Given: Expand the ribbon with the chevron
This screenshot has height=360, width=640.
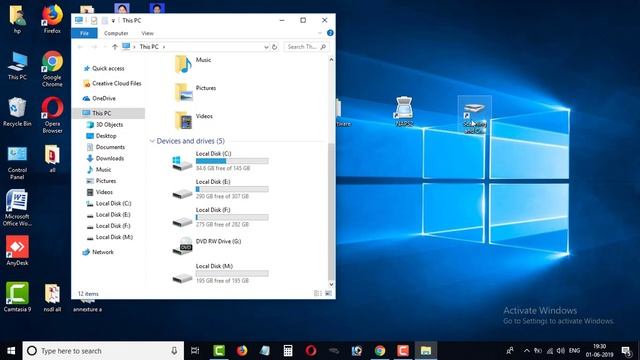Looking at the screenshot, I should point(320,33).
